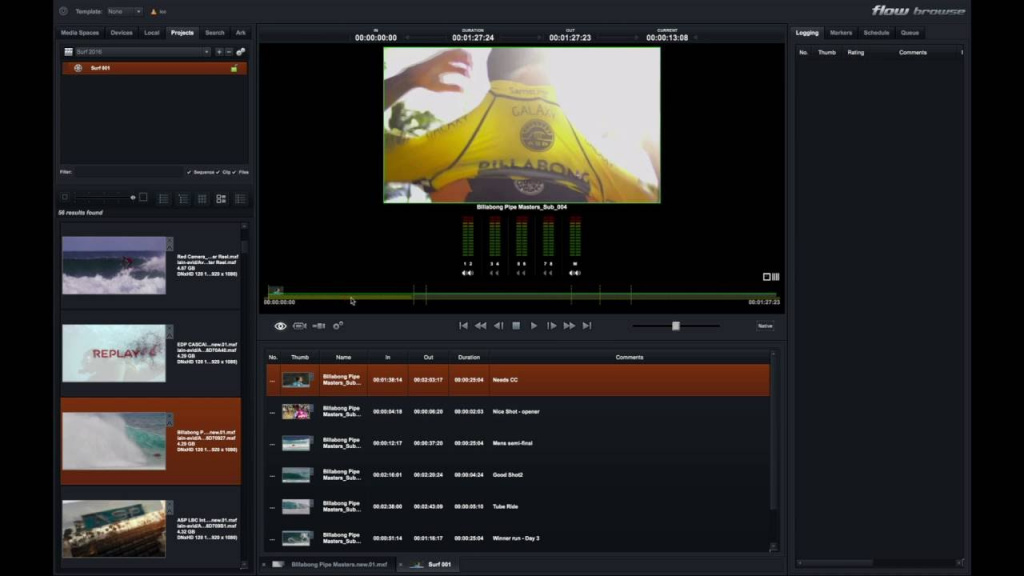Image resolution: width=1024 pixels, height=576 pixels.
Task: Open the Template dropdown
Action: tap(124, 12)
